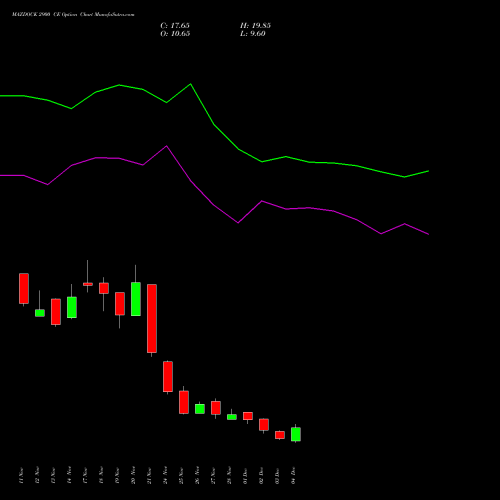Click the small green candle for 28 Nov
Viewport: 500px width, 500px height.
(x=232, y=417)
